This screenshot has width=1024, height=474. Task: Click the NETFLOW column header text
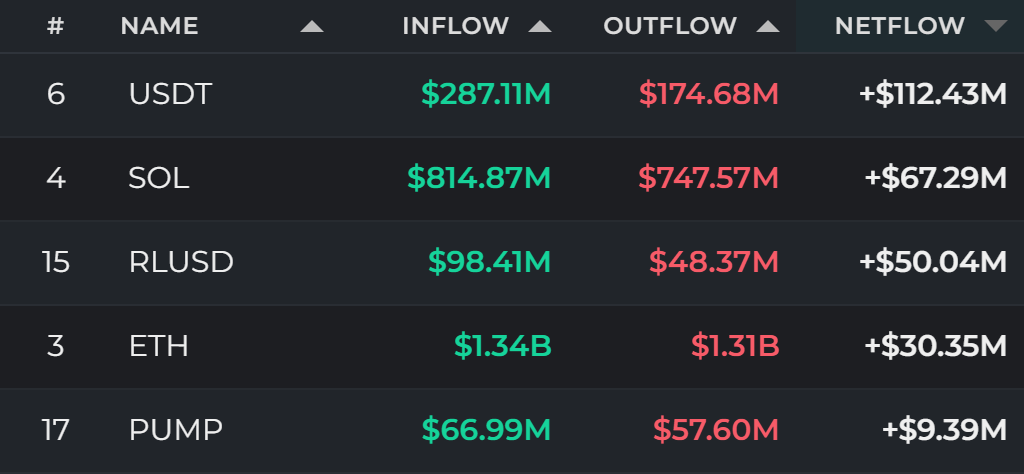click(x=900, y=26)
